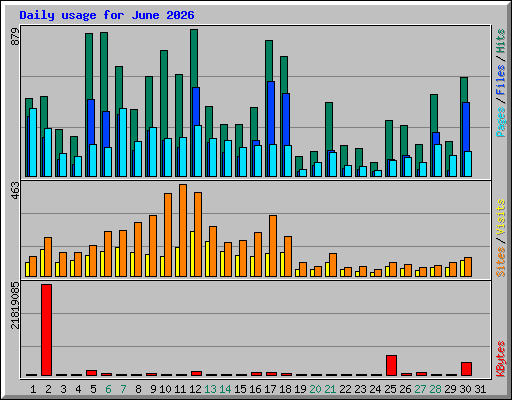Viewport: 512px width, 400px height.
Task: Click the Visits legend label
Action: click(500, 218)
